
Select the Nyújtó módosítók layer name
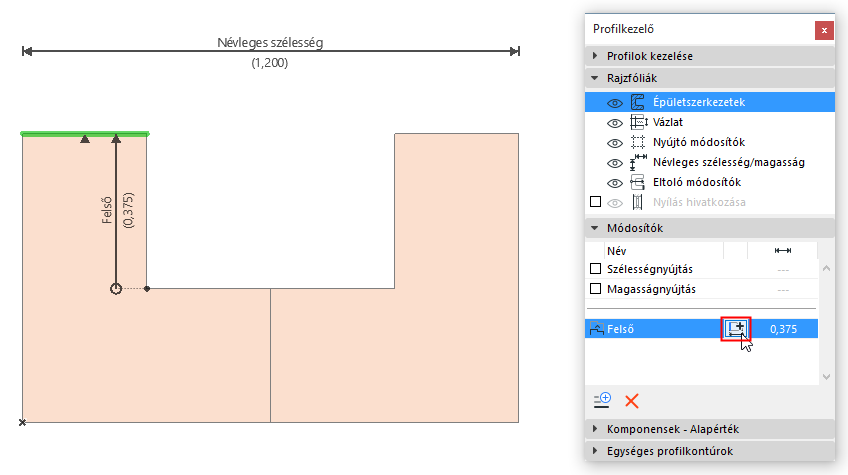(699, 142)
